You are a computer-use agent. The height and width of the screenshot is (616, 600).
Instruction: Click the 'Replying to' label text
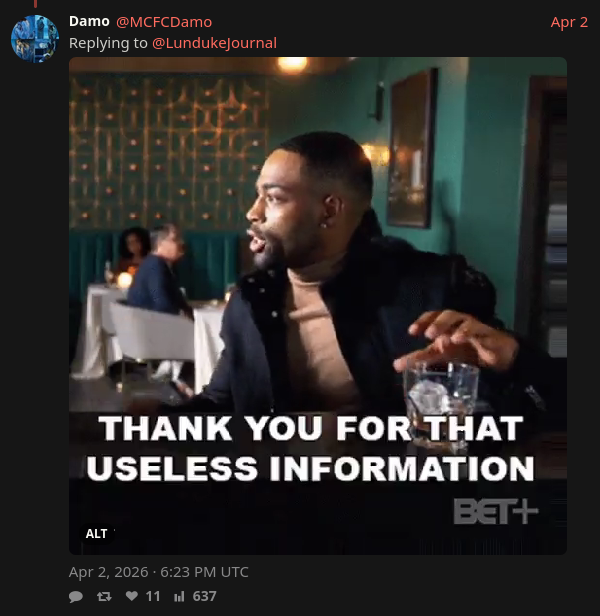point(108,43)
